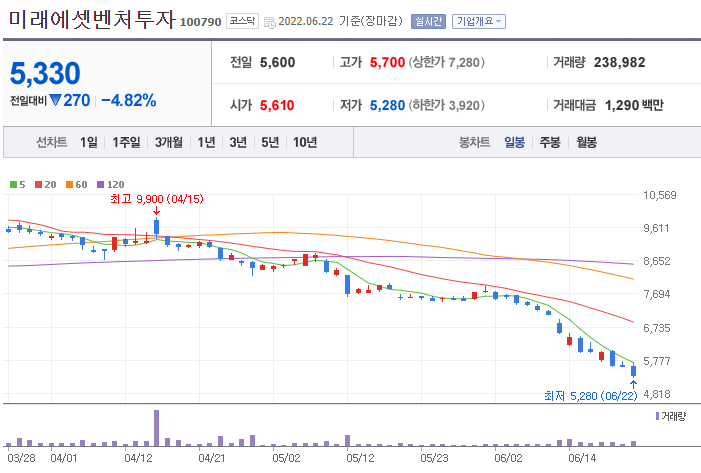Viewport: 701px width, 473px height.
Task: Click the 하한가 3,920 lower limit text
Action: pos(446,105)
